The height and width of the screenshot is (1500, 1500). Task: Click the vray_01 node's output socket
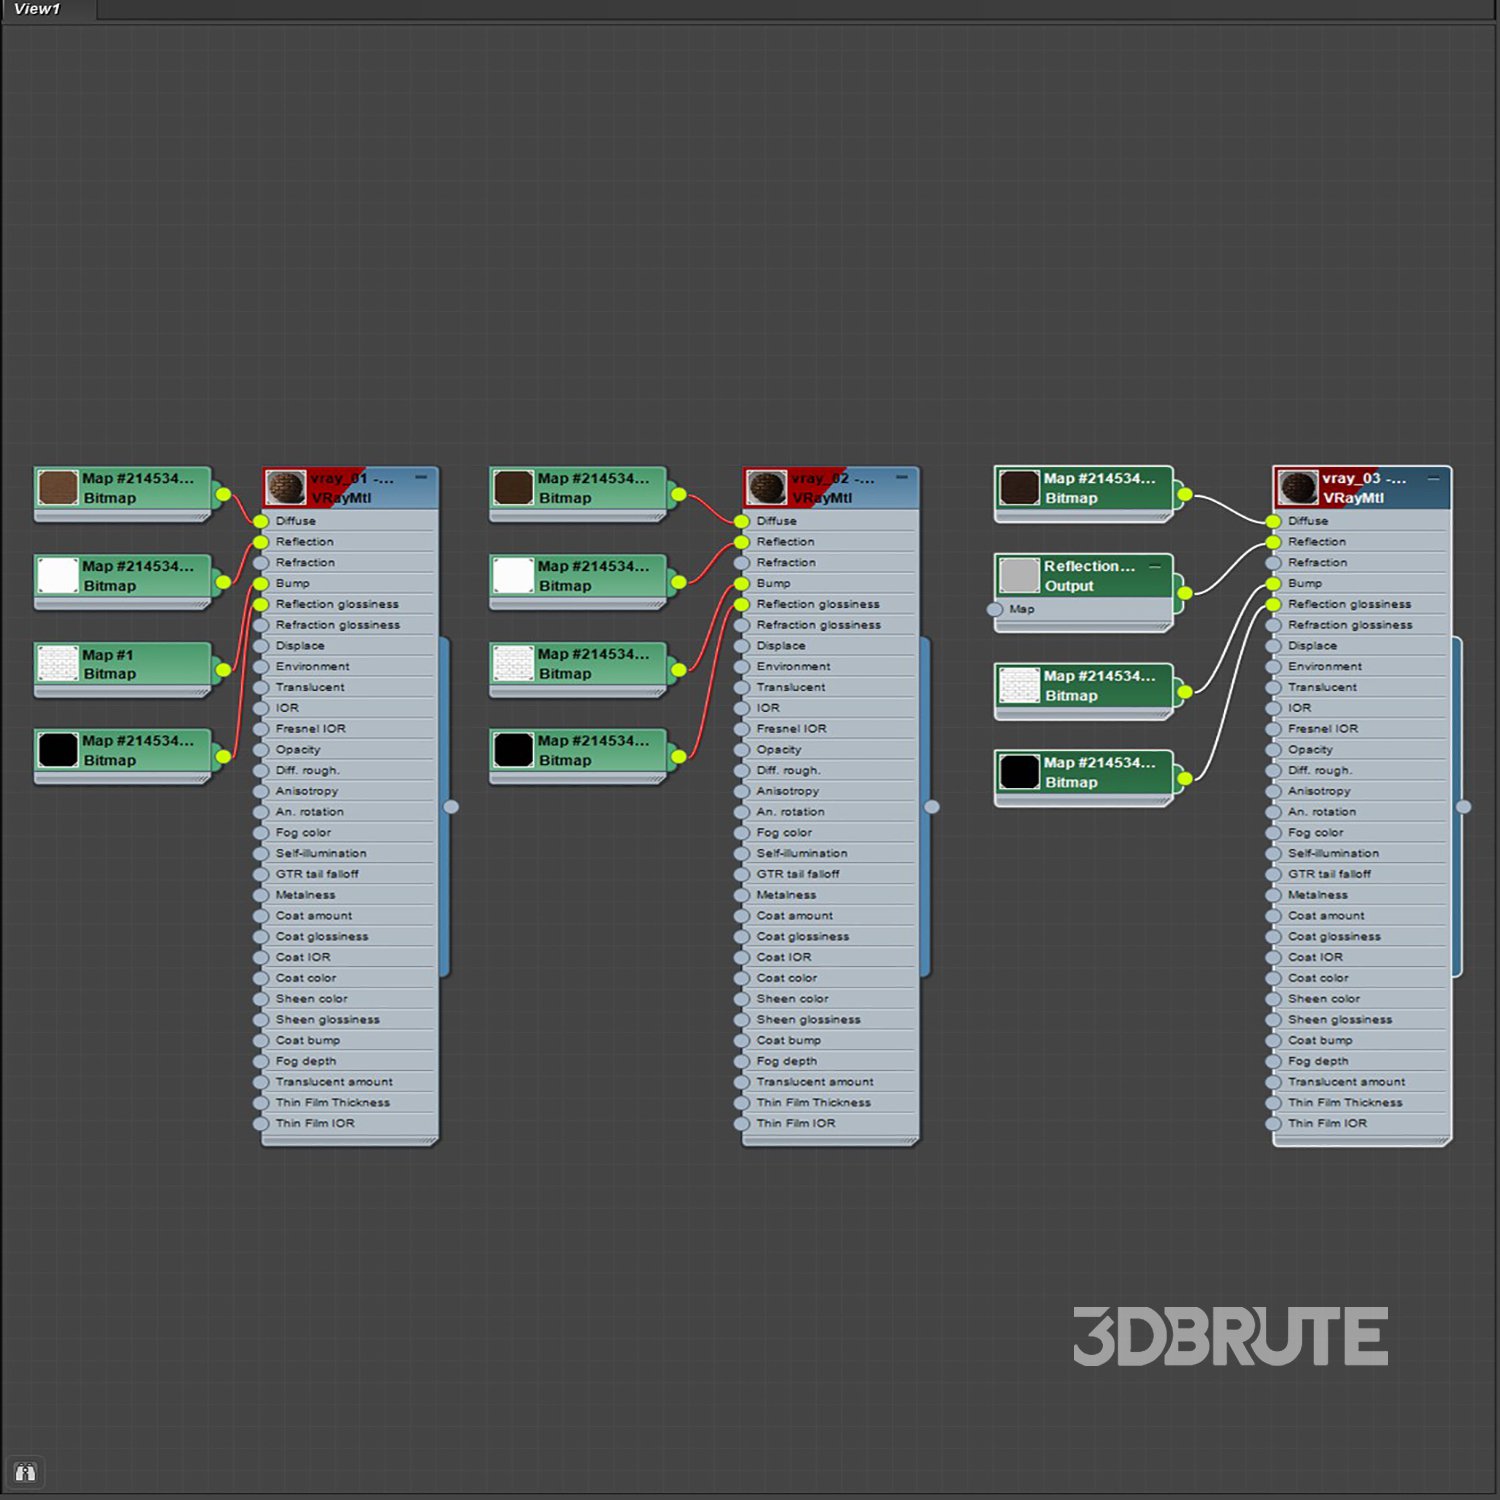(451, 807)
